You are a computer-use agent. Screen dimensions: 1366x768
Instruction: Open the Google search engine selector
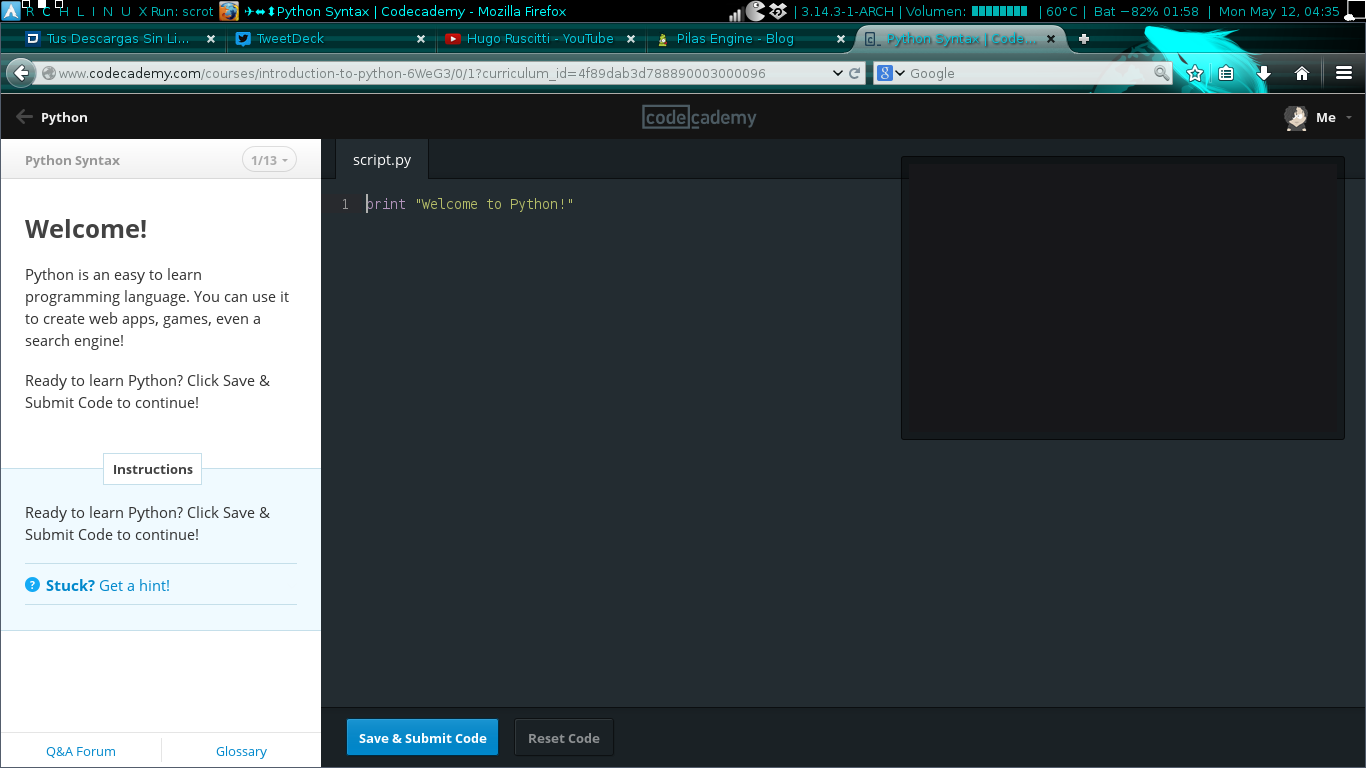[891, 73]
